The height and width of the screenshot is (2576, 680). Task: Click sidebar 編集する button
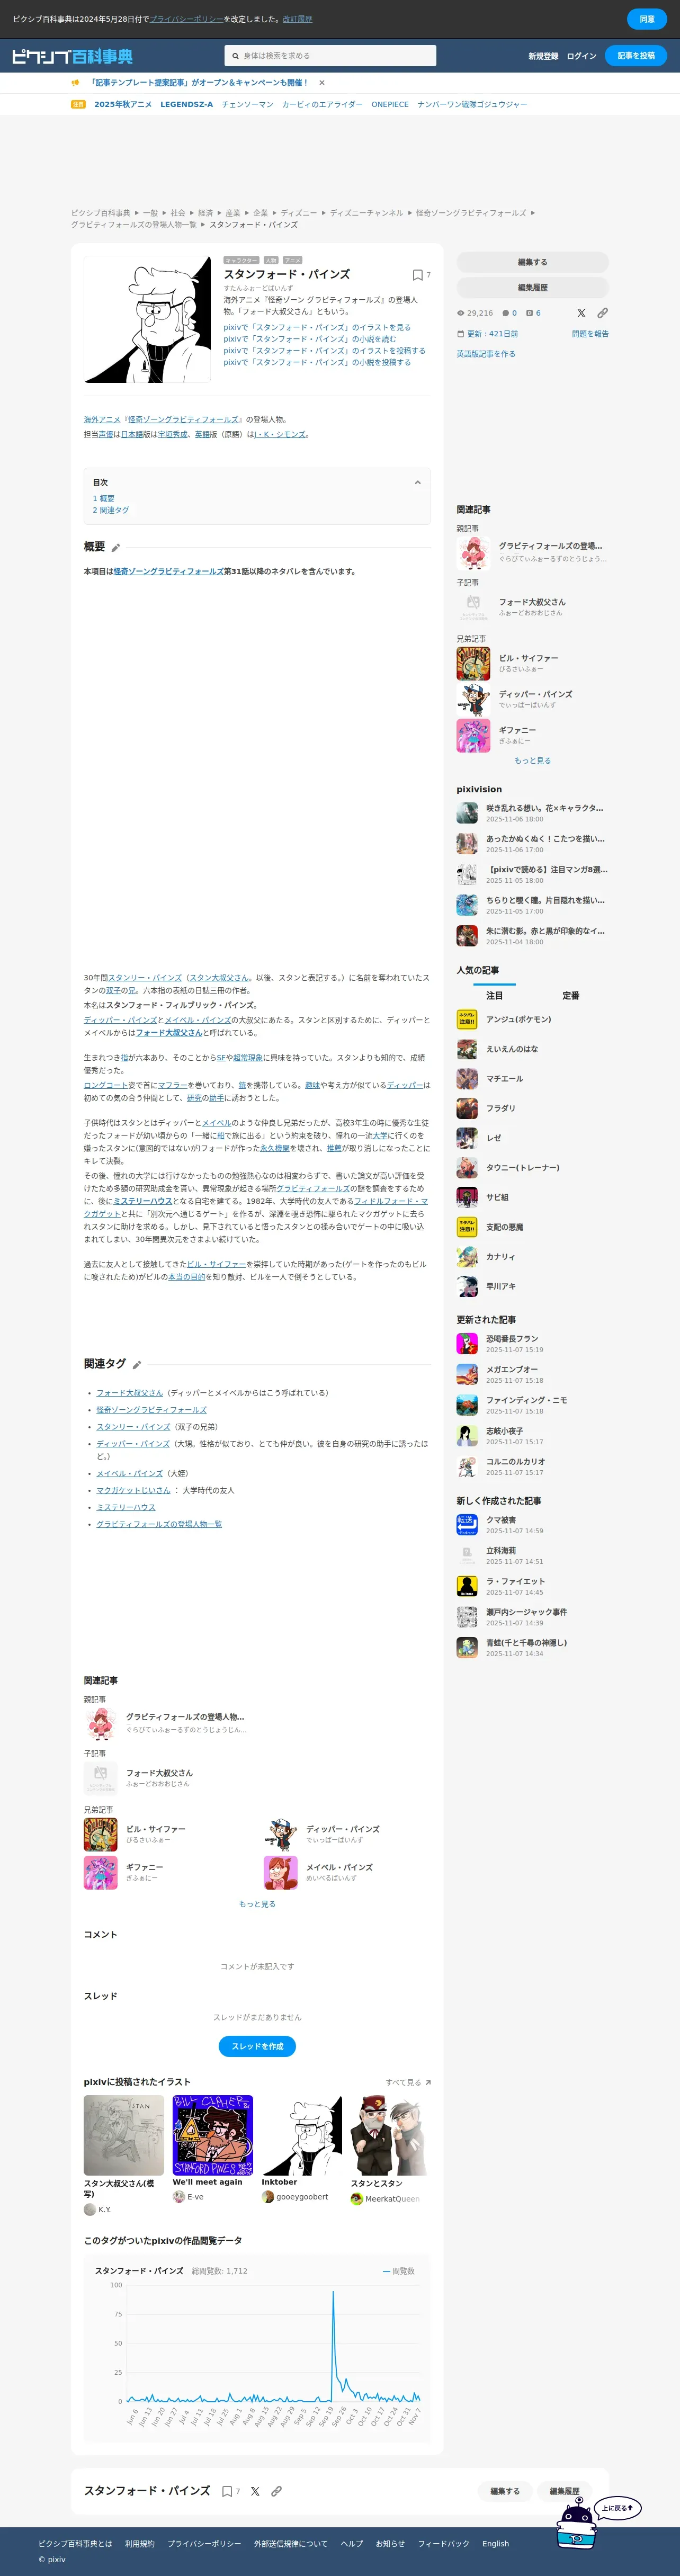[x=532, y=262]
